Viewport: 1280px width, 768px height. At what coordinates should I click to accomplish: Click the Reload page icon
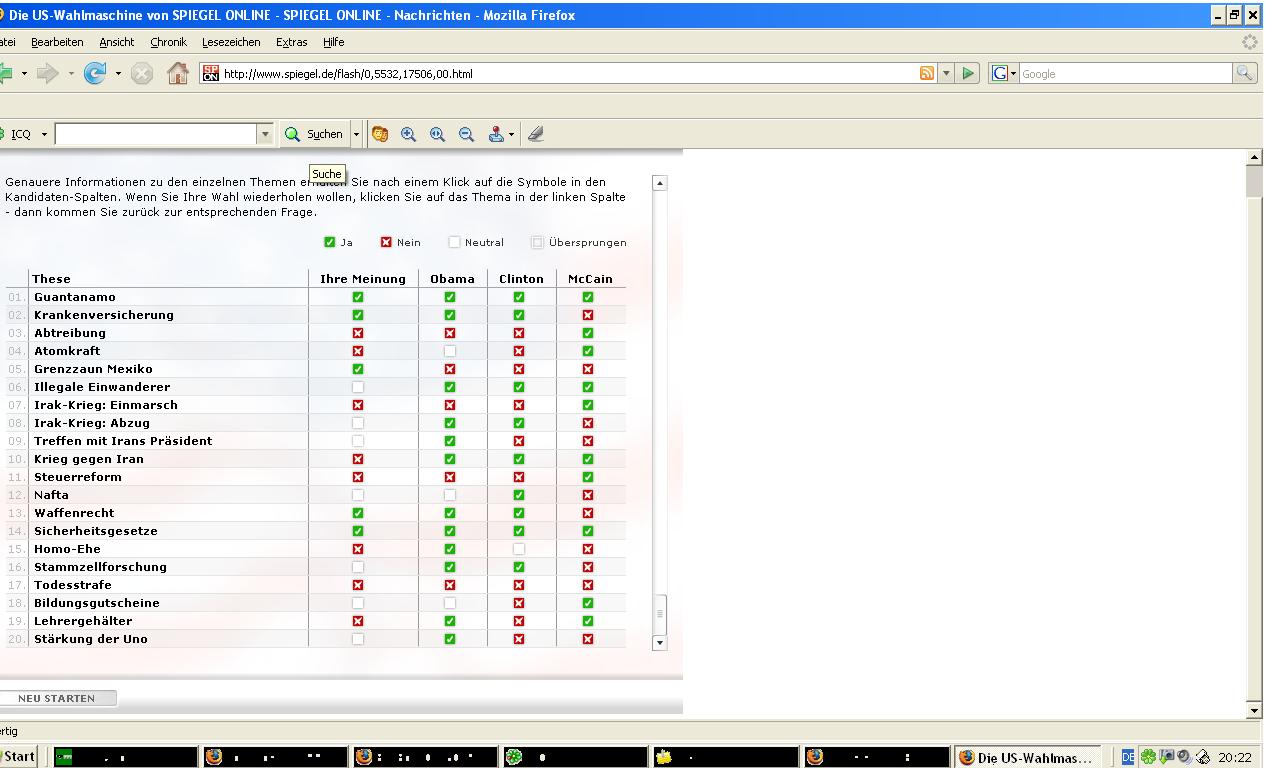tap(95, 73)
